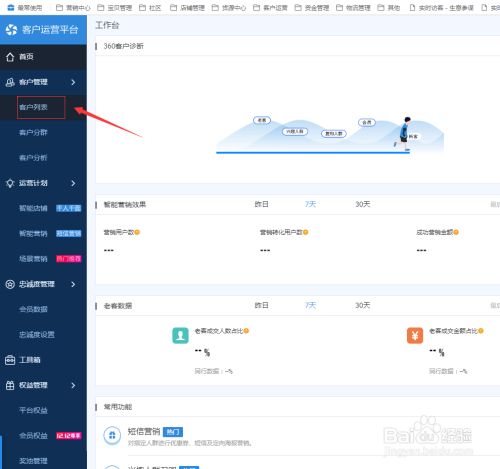Open the 其他 bookmark folder

coord(389,7)
